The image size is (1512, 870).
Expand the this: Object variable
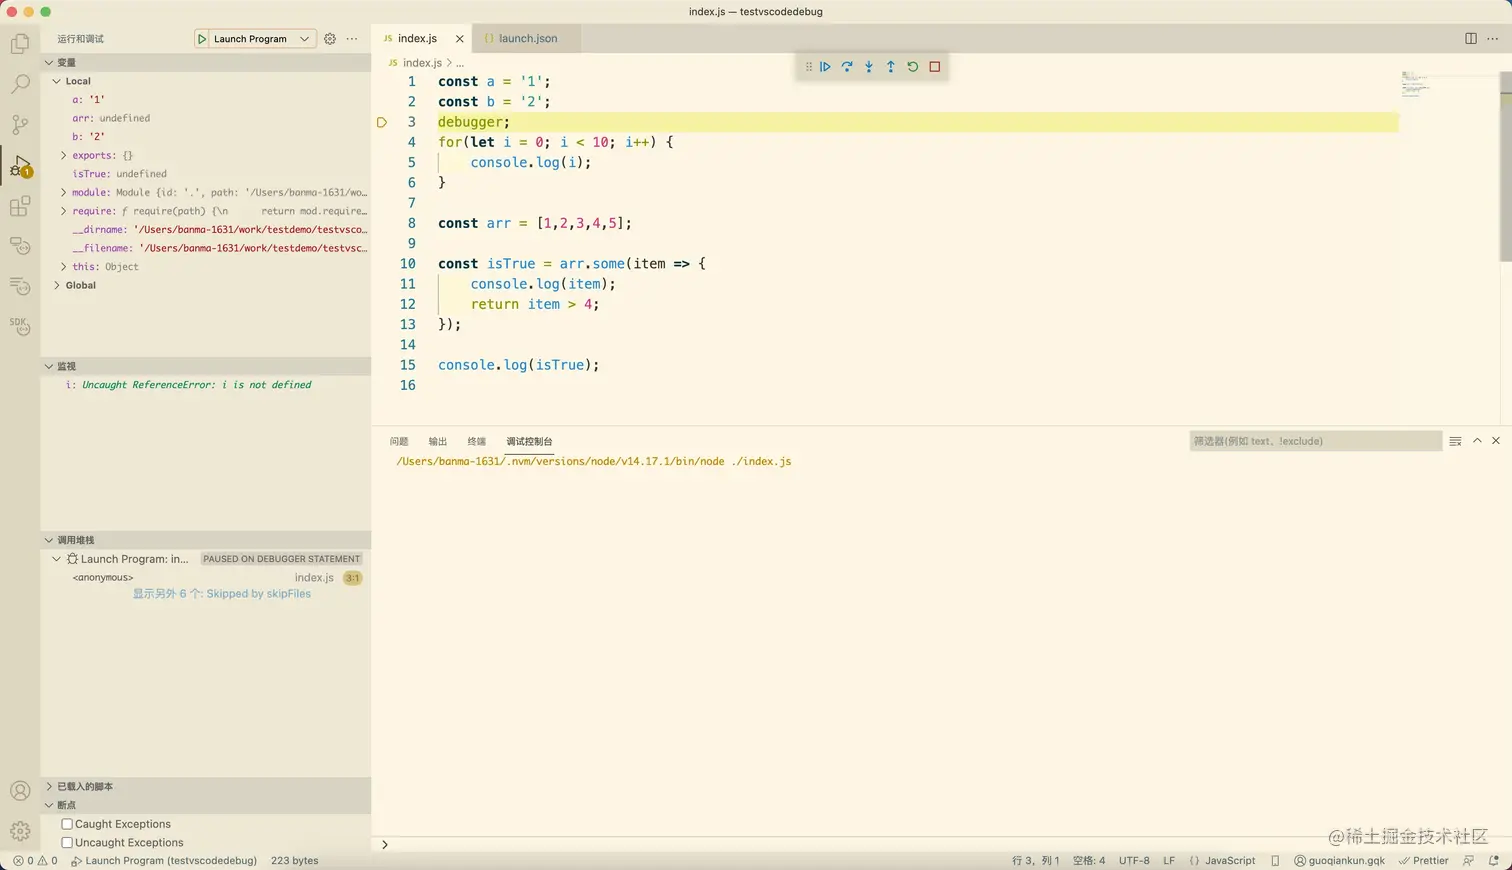click(64, 267)
